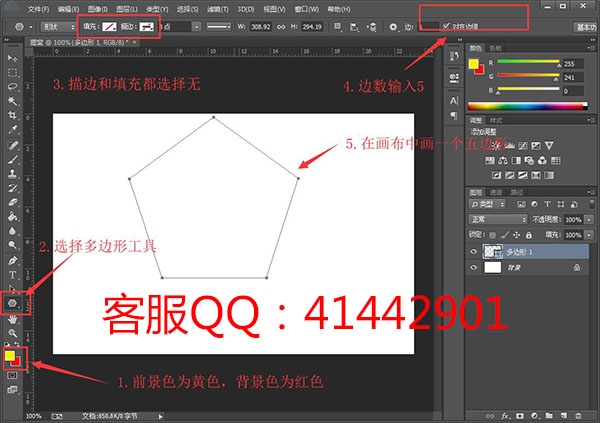Viewport: 600px width, 423px height.
Task: Toggle layer filtering switch
Action: (592, 203)
